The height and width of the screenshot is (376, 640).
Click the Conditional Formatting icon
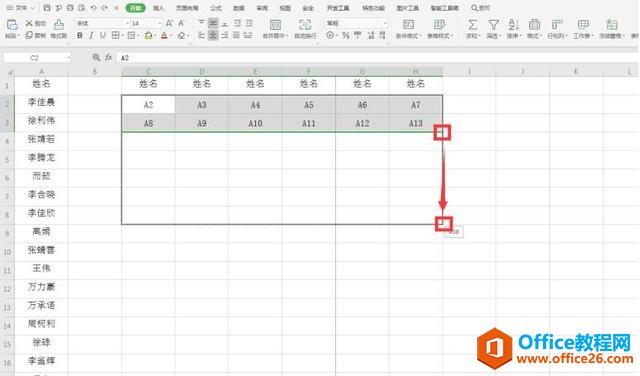(x=408, y=24)
